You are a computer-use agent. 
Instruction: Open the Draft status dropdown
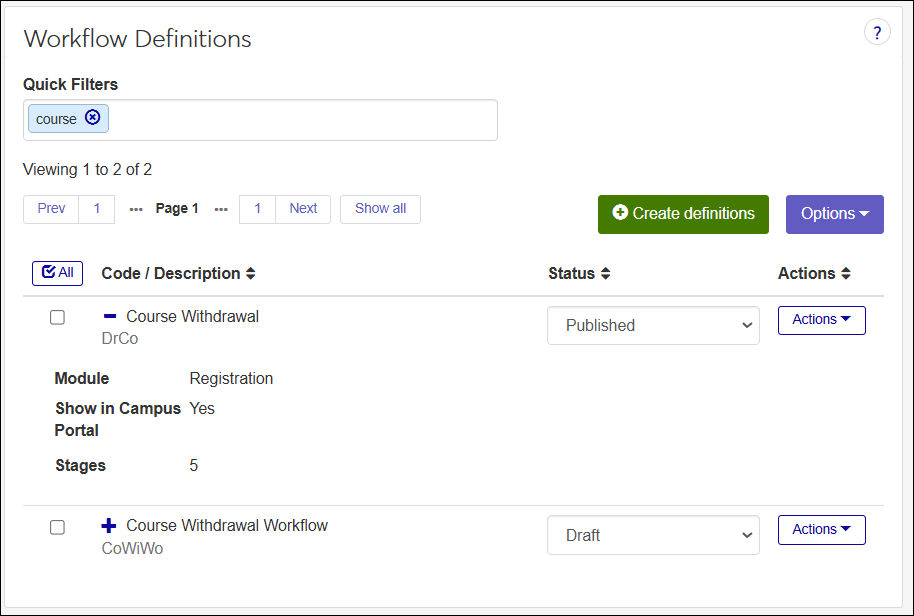(x=653, y=535)
